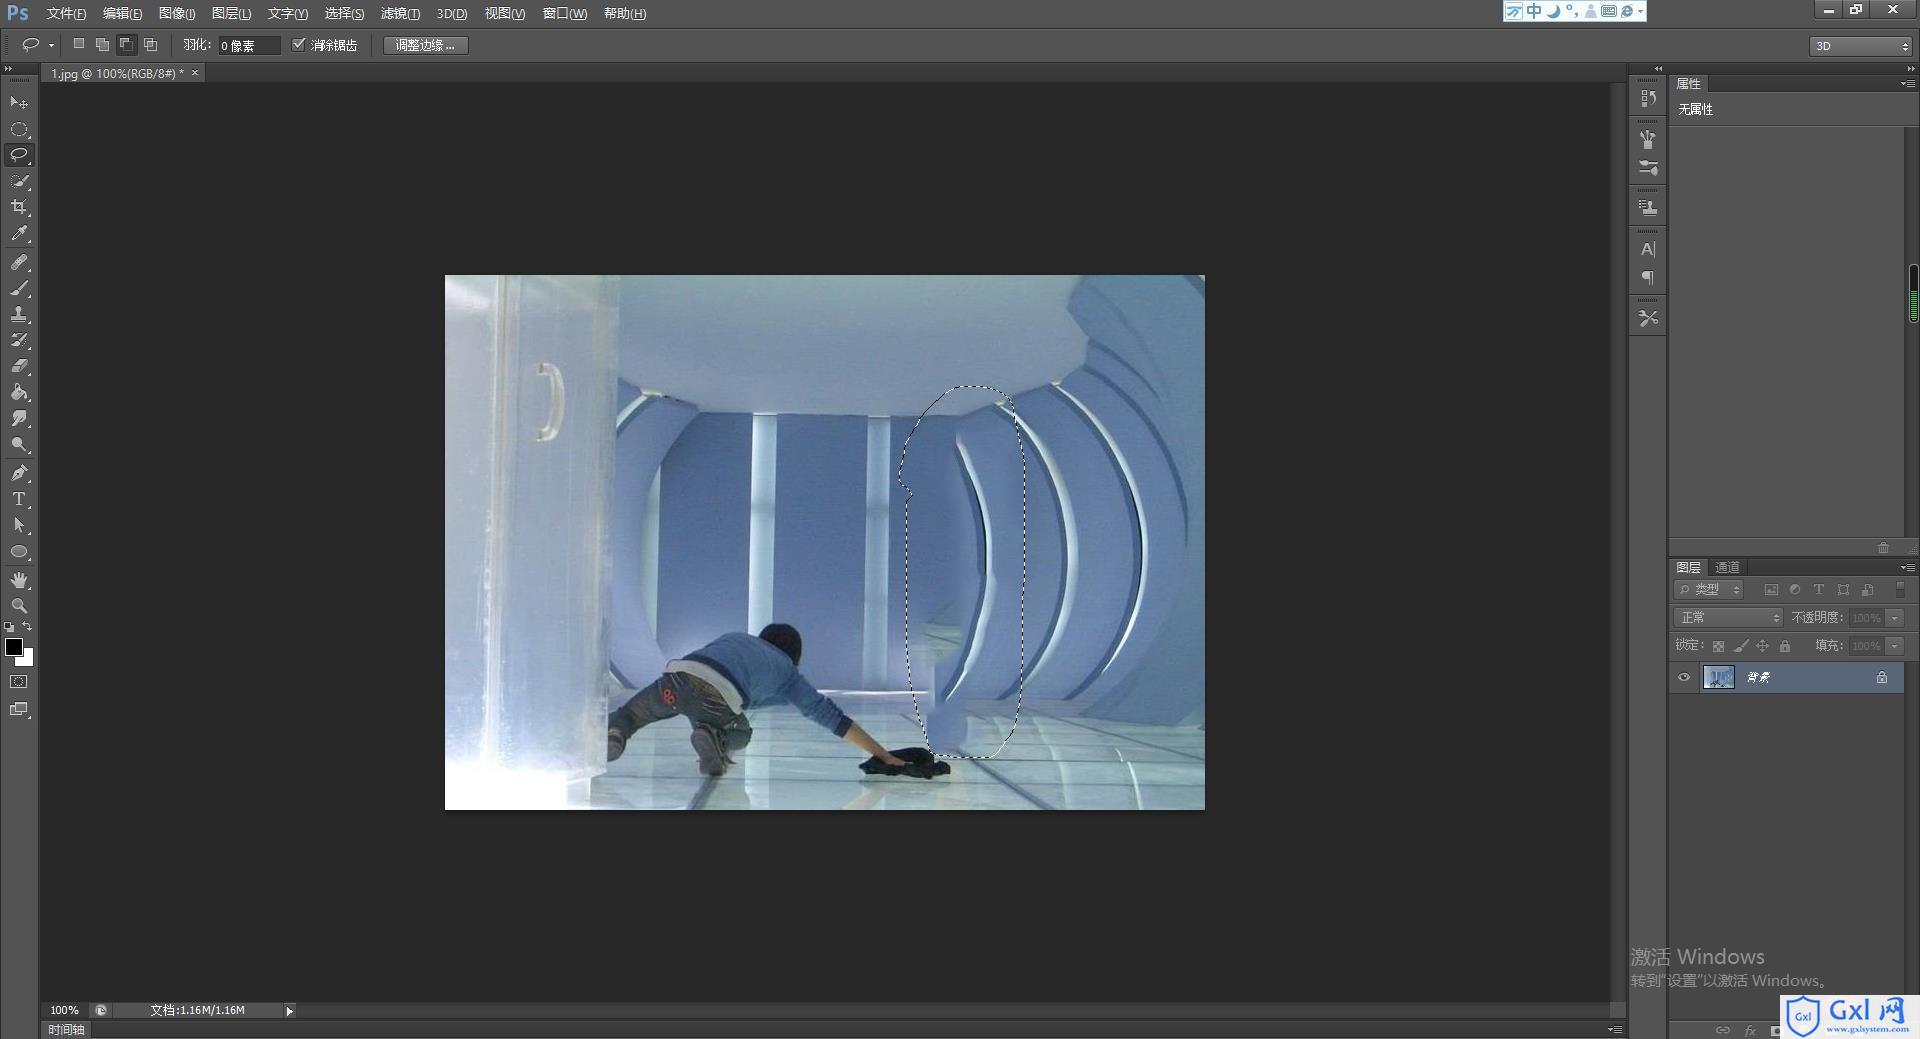Open the Timeline panel tab
The image size is (1920, 1039).
[x=67, y=1029]
